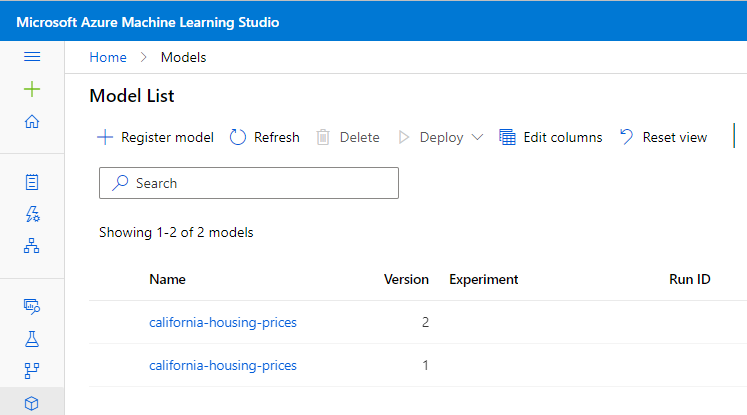
Task: Expand the Deploy dropdown arrow
Action: [477, 137]
